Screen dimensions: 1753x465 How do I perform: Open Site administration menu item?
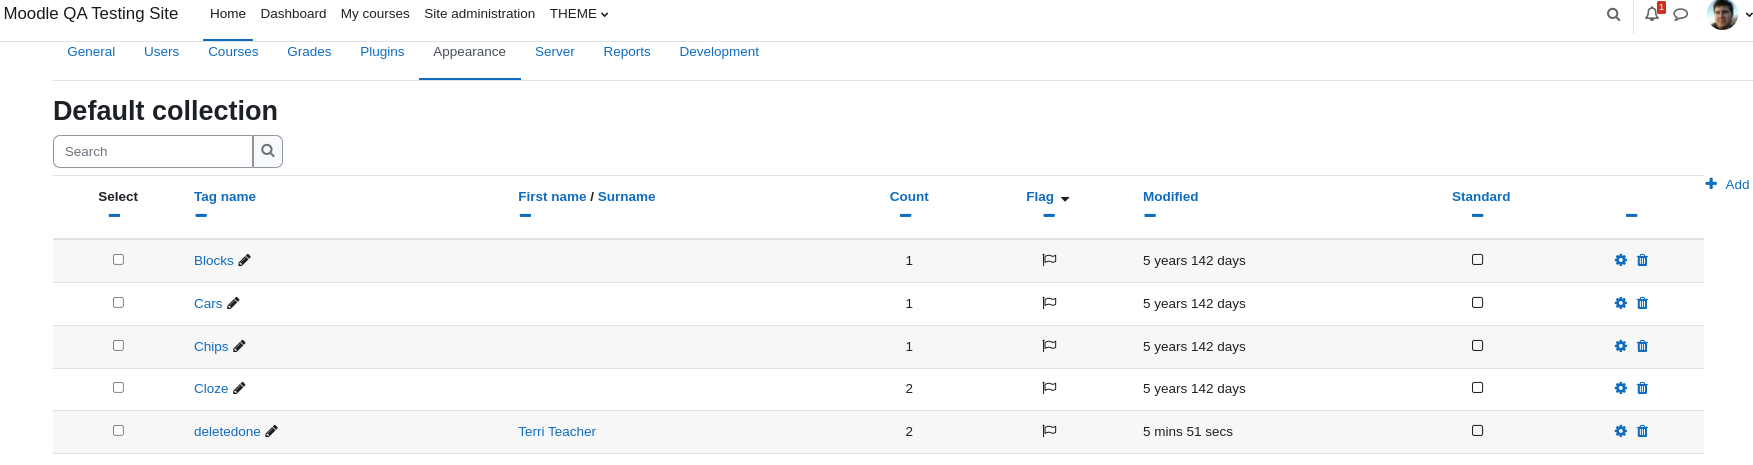tap(479, 14)
